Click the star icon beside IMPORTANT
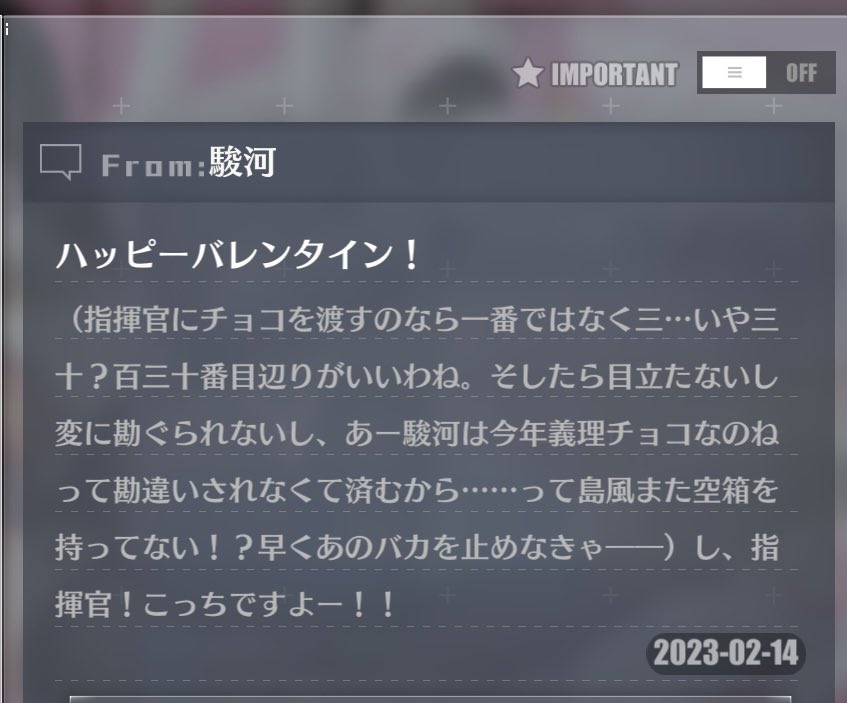847x703 pixels. [x=527, y=72]
